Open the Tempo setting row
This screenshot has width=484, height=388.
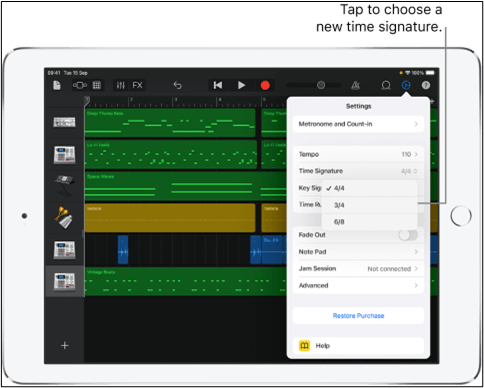click(358, 154)
